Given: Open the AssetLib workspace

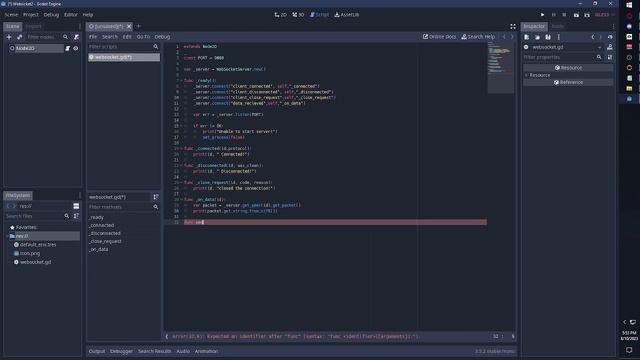Looking at the screenshot, I should [x=347, y=15].
